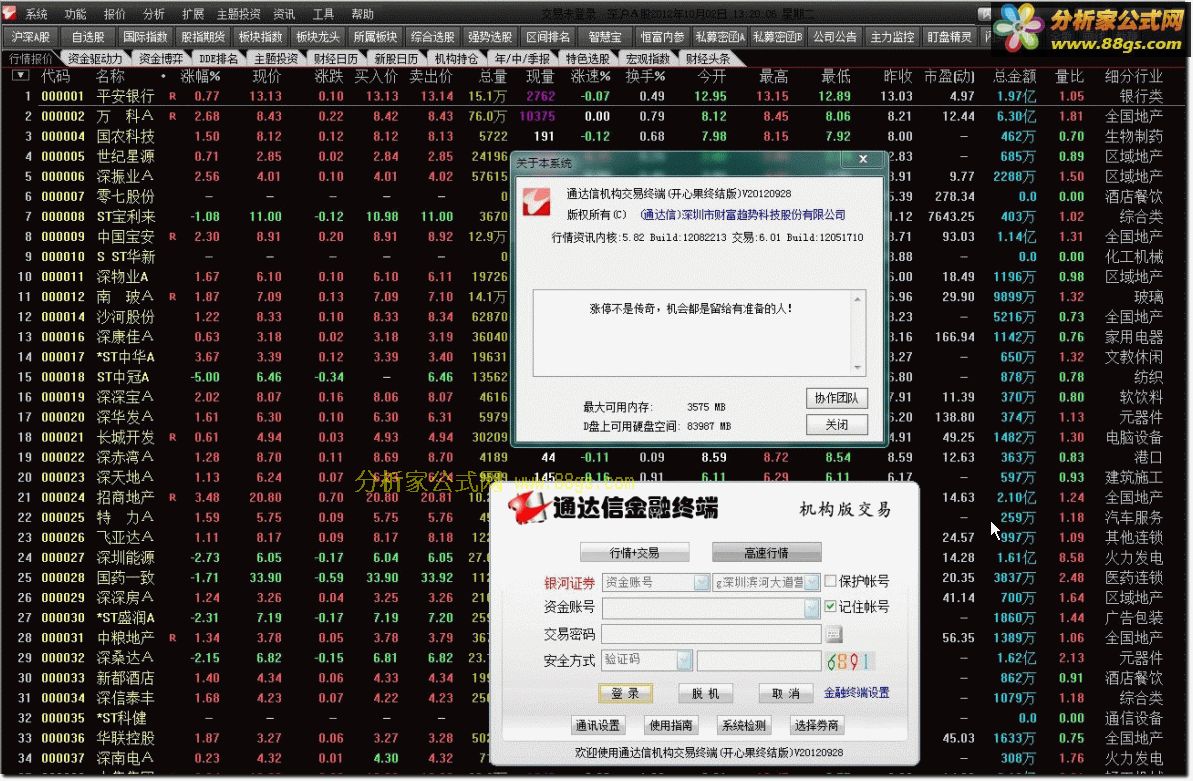Click 使用指南 button
1193x781 pixels.
click(670, 725)
